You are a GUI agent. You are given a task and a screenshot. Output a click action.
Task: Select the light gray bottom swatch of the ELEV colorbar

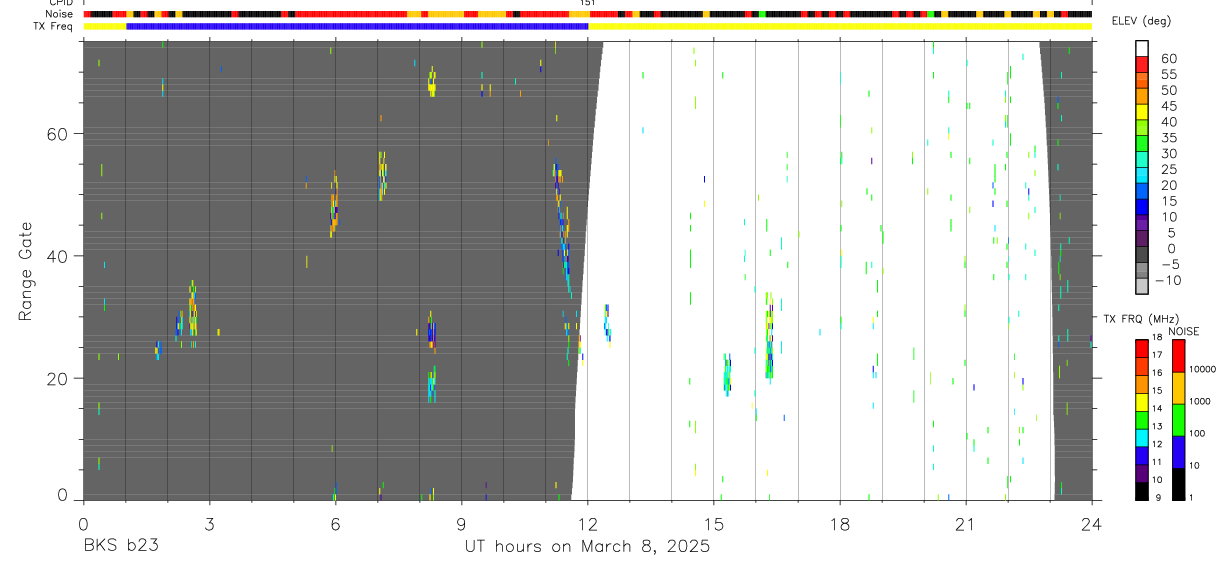1142,287
